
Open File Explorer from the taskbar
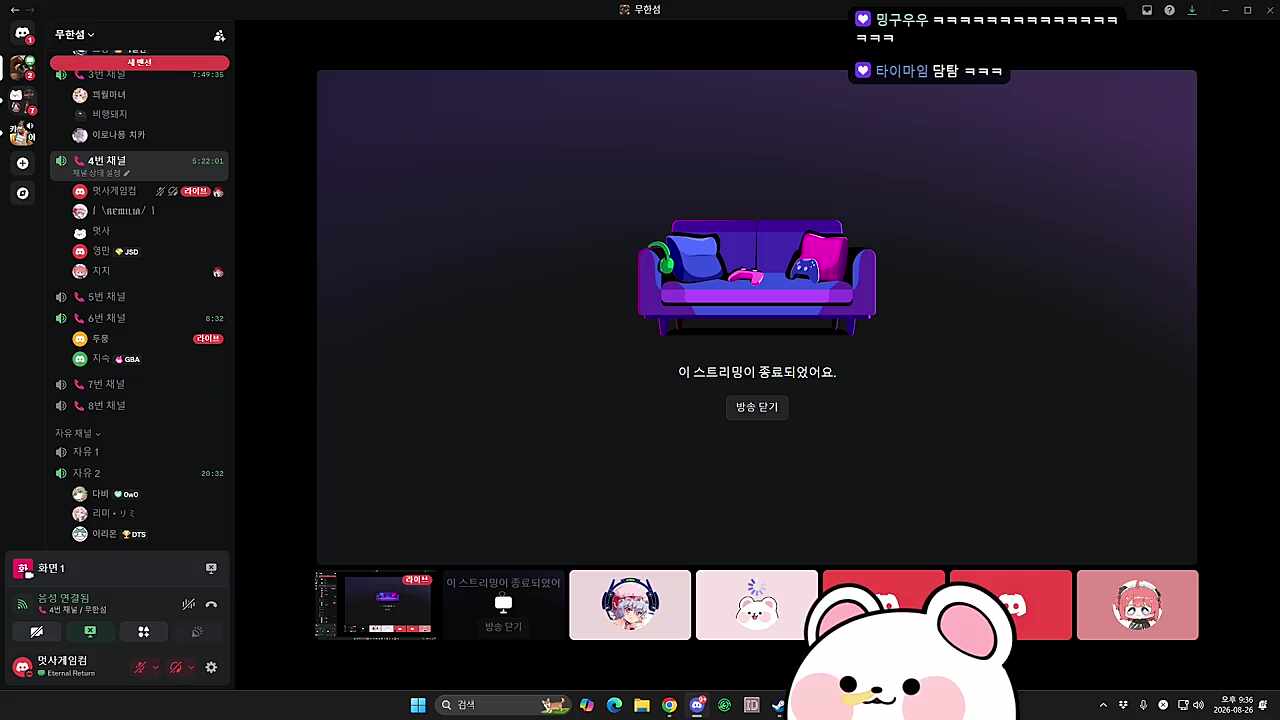(x=642, y=705)
